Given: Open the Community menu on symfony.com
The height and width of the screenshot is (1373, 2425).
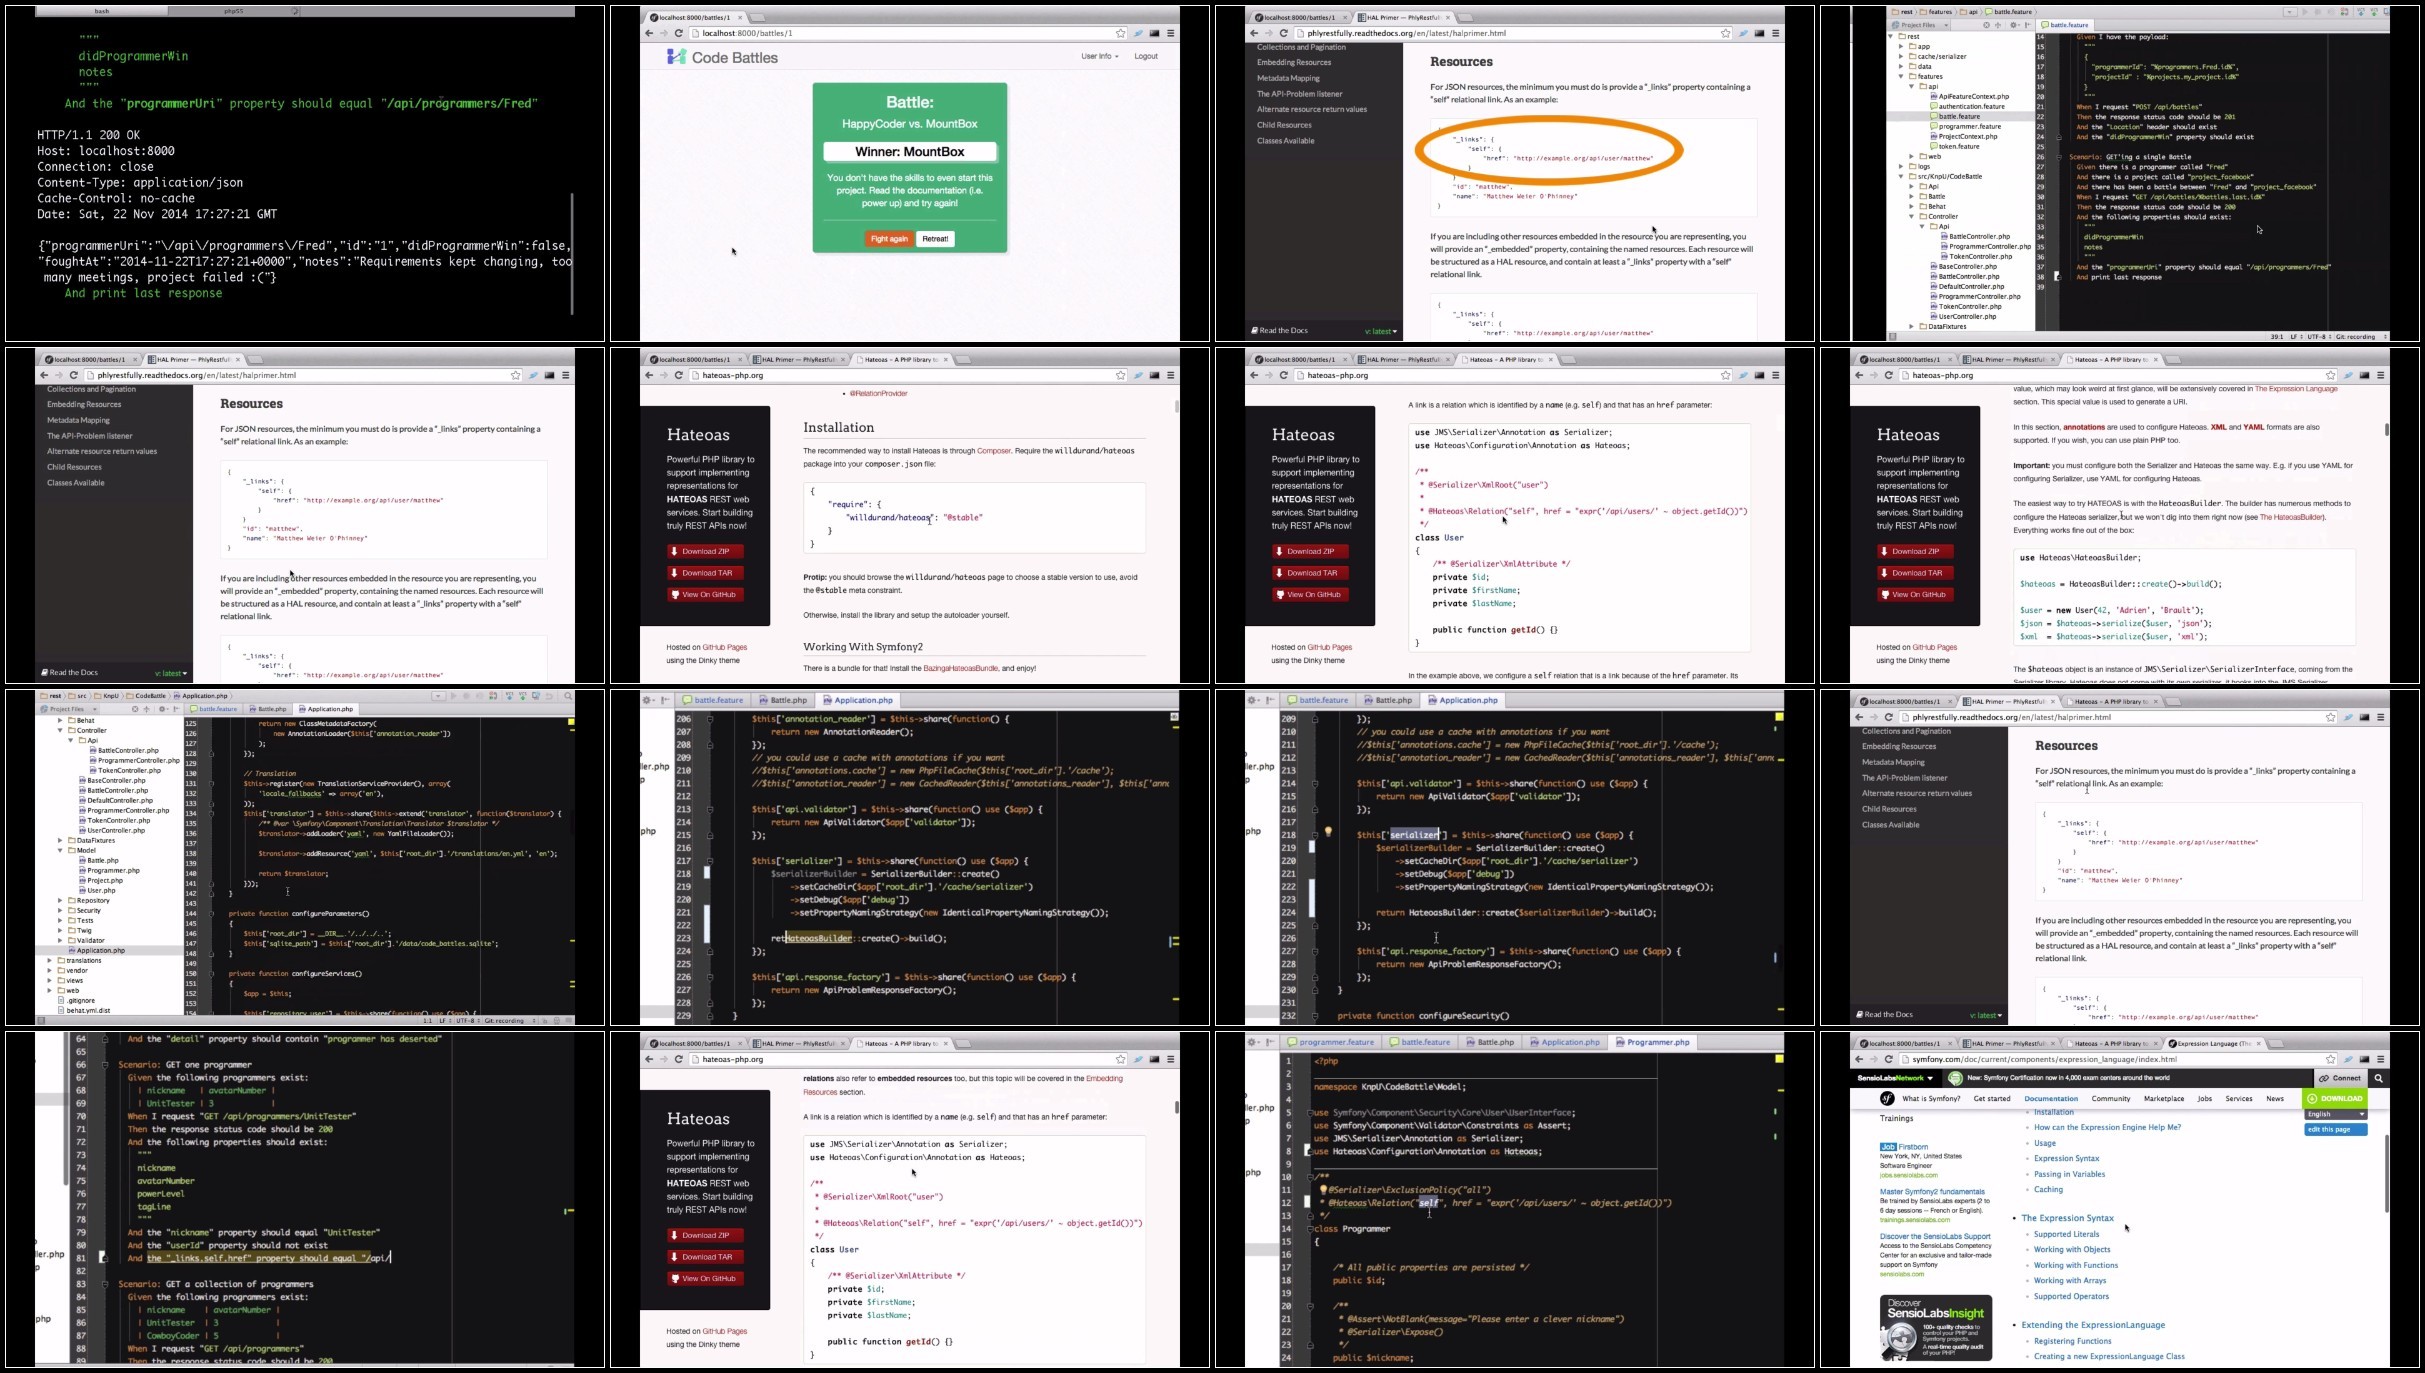Looking at the screenshot, I should click(2110, 1098).
